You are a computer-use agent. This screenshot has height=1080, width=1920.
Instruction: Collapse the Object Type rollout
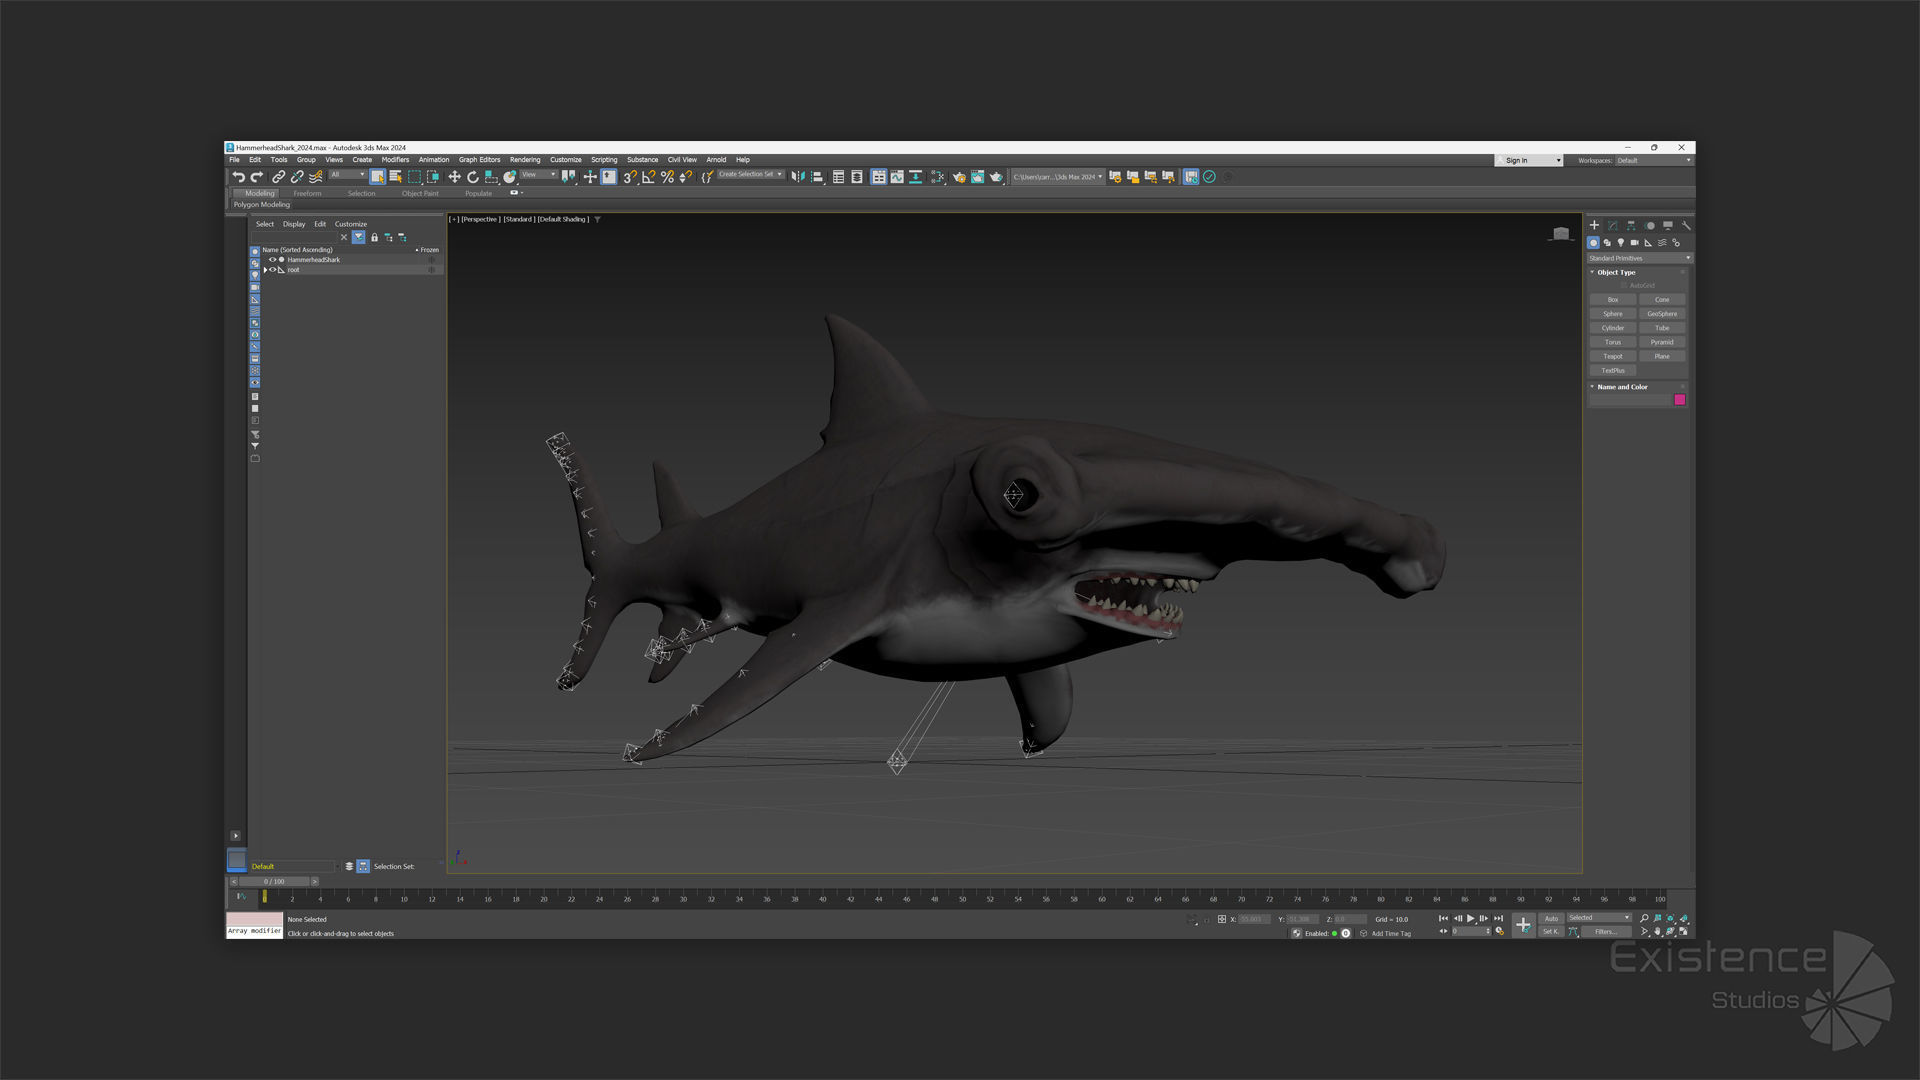1616,272
